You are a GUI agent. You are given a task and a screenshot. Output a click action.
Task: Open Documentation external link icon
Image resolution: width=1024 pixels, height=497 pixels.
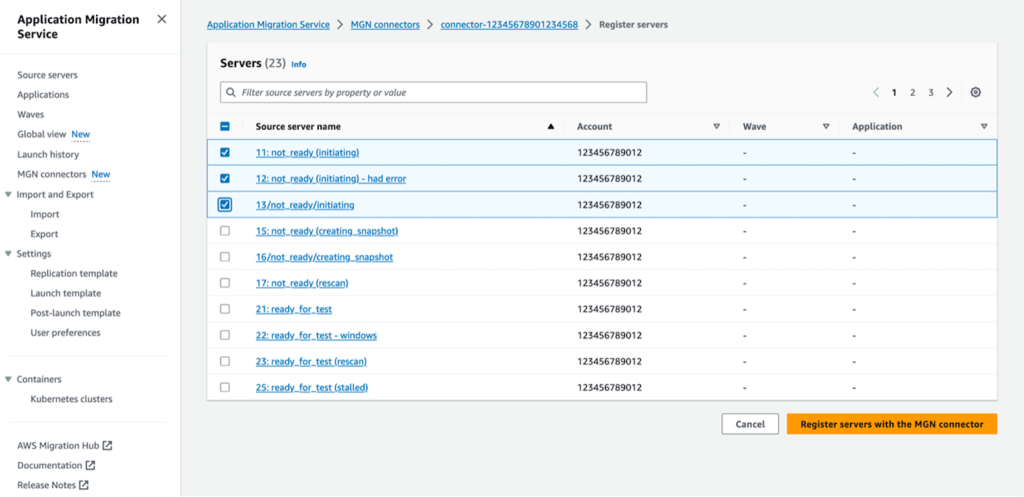91,466
